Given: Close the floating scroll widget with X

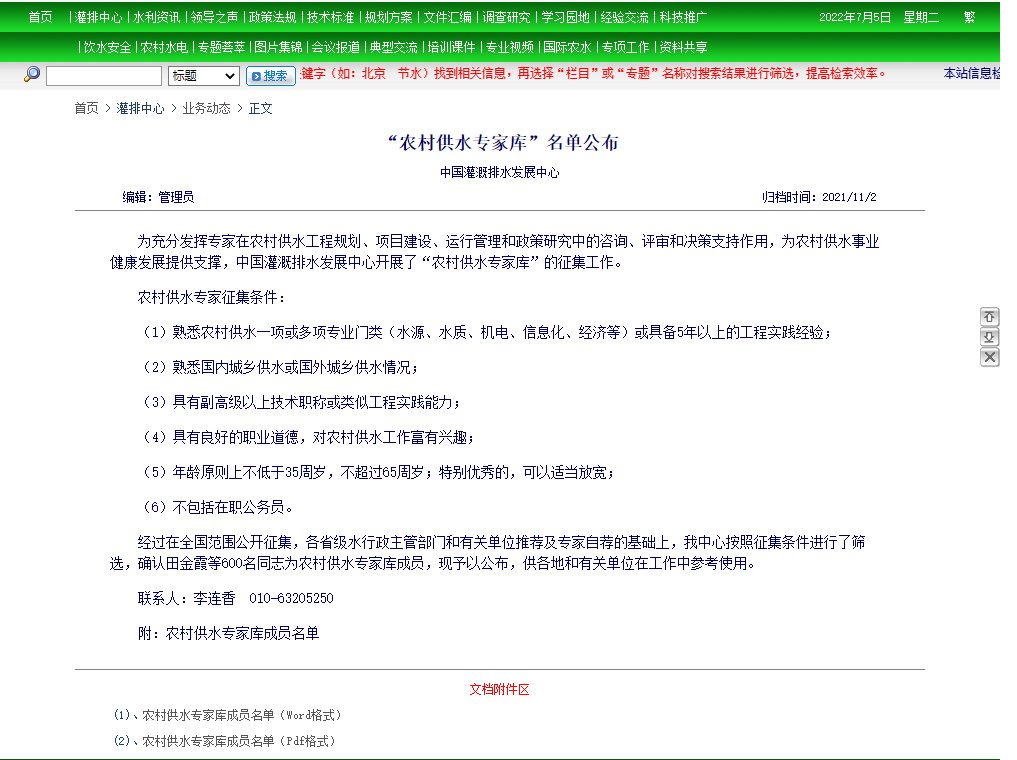Looking at the screenshot, I should [x=989, y=357].
